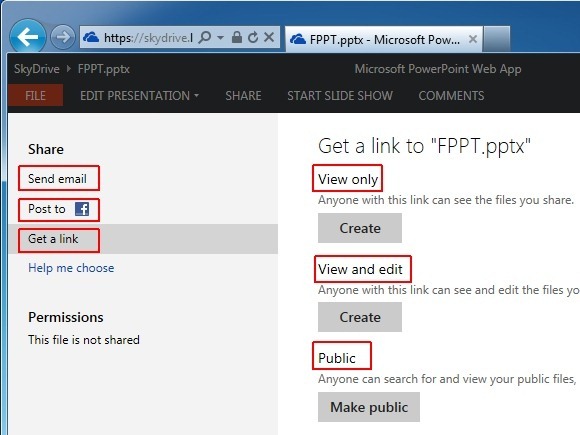This screenshot has height=435, width=580.
Task: Click the security lock icon
Action: (x=237, y=37)
